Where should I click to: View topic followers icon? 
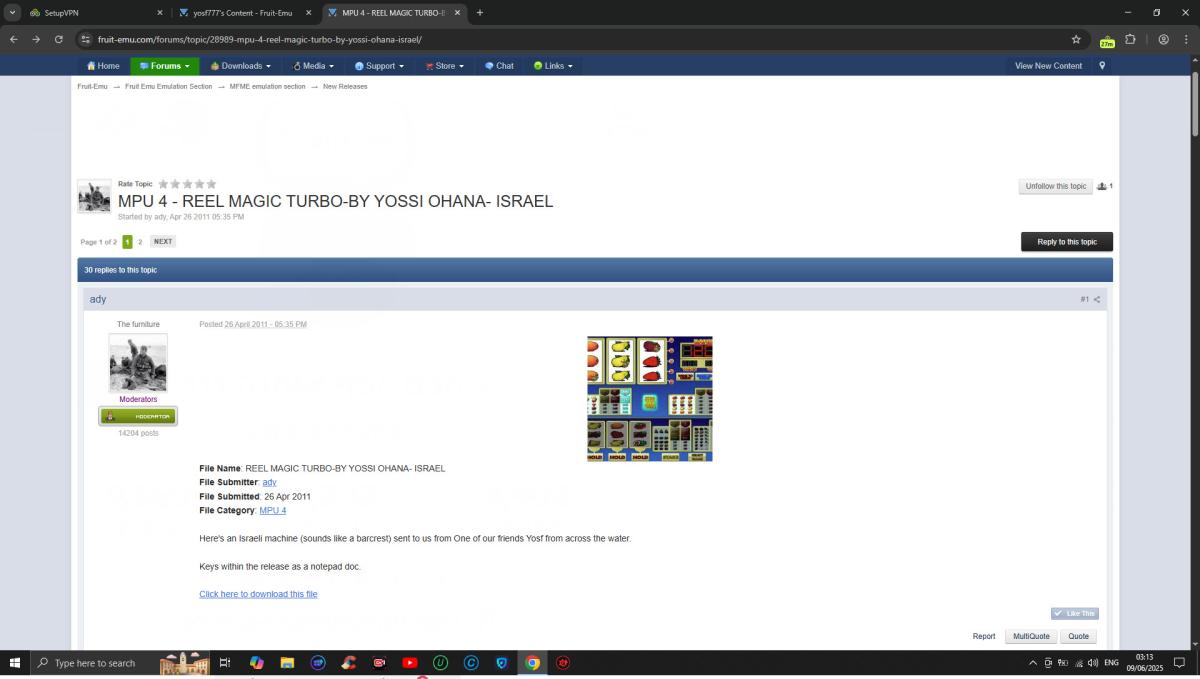pos(1104,186)
